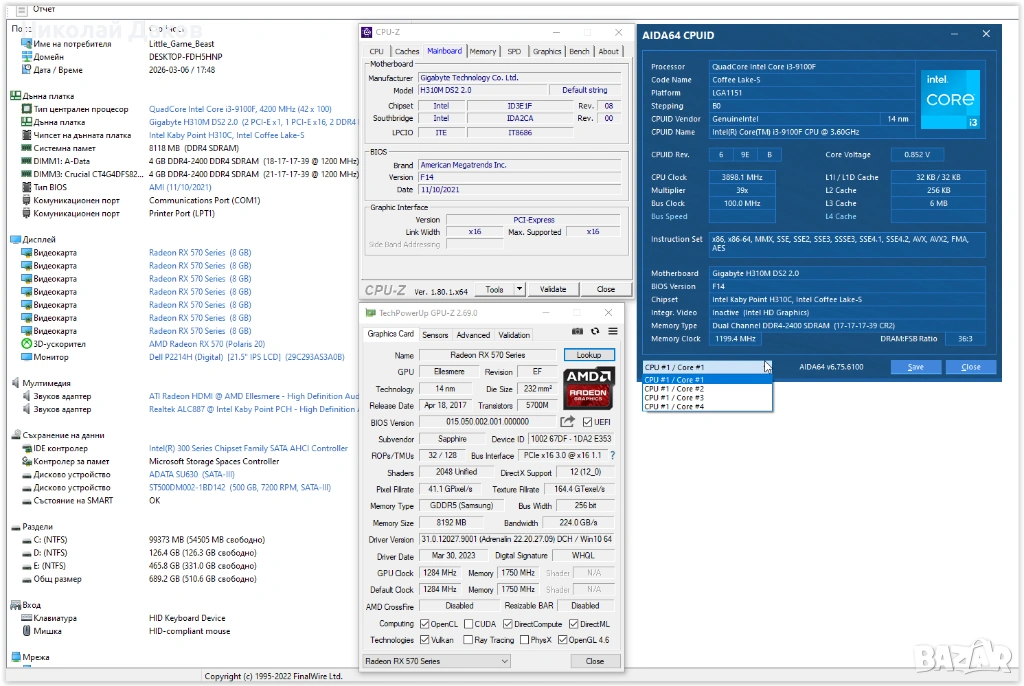Switch to the Memory tab in CPU-Z
1024x686 pixels.
pos(482,51)
